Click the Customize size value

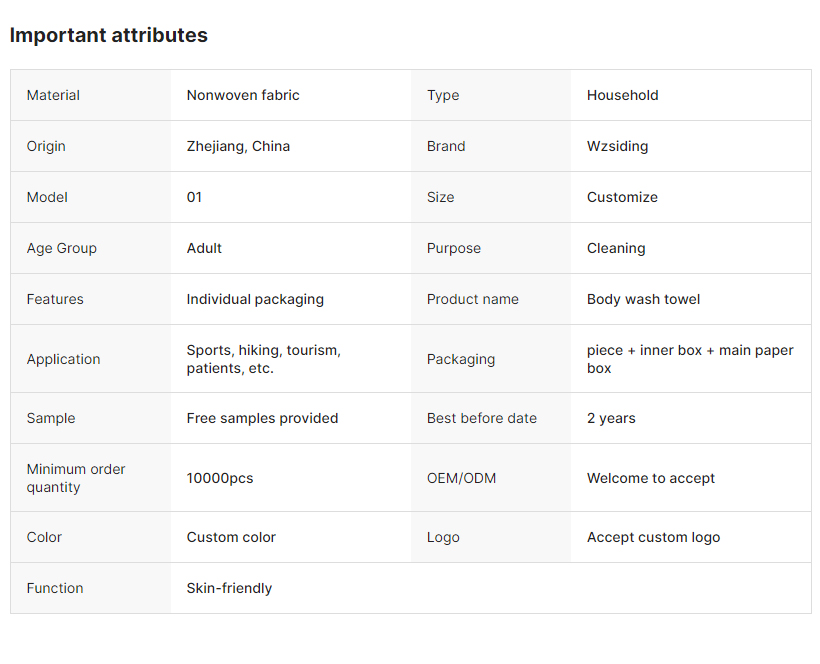click(622, 197)
